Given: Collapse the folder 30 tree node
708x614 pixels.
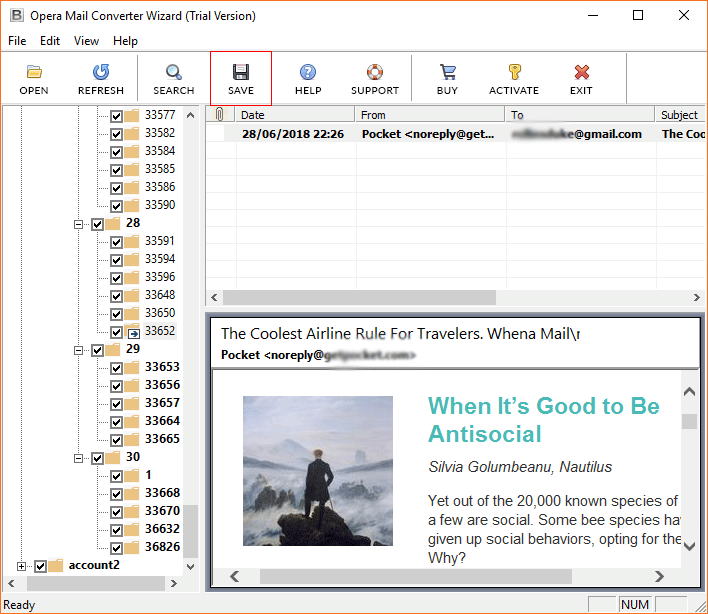Looking at the screenshot, I should point(79,459).
